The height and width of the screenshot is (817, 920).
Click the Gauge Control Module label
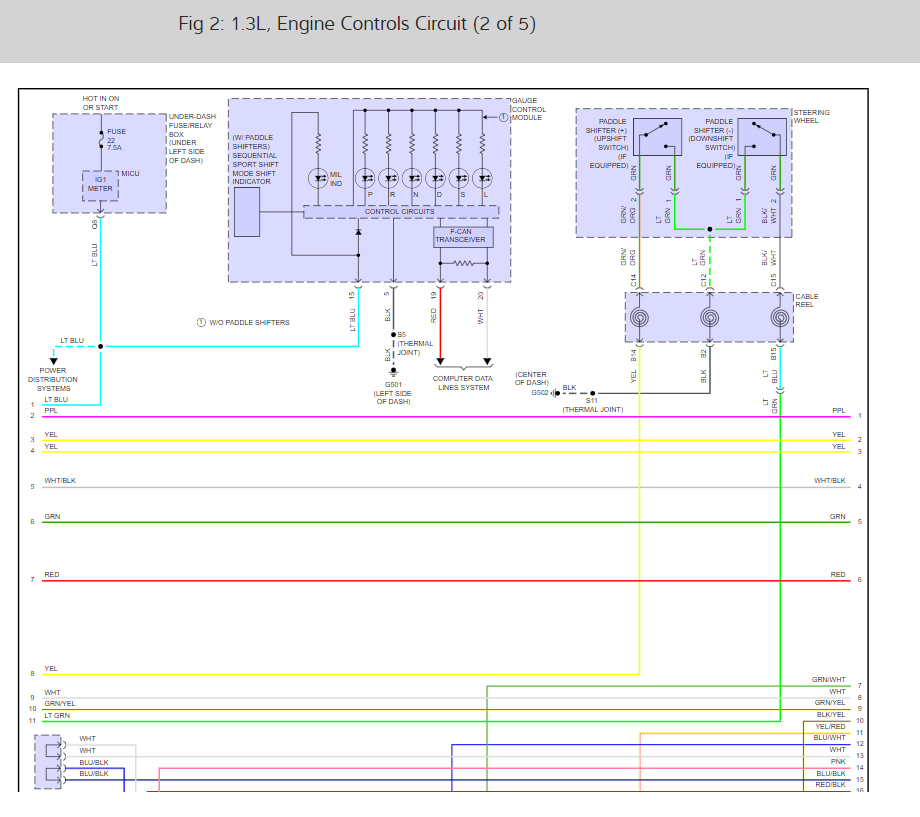click(528, 109)
